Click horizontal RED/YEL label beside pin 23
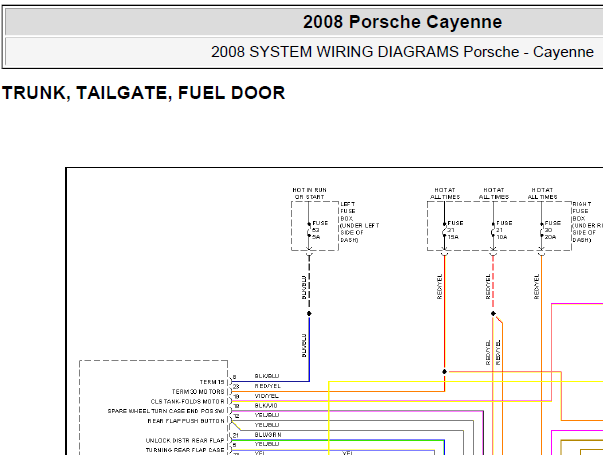 point(268,386)
